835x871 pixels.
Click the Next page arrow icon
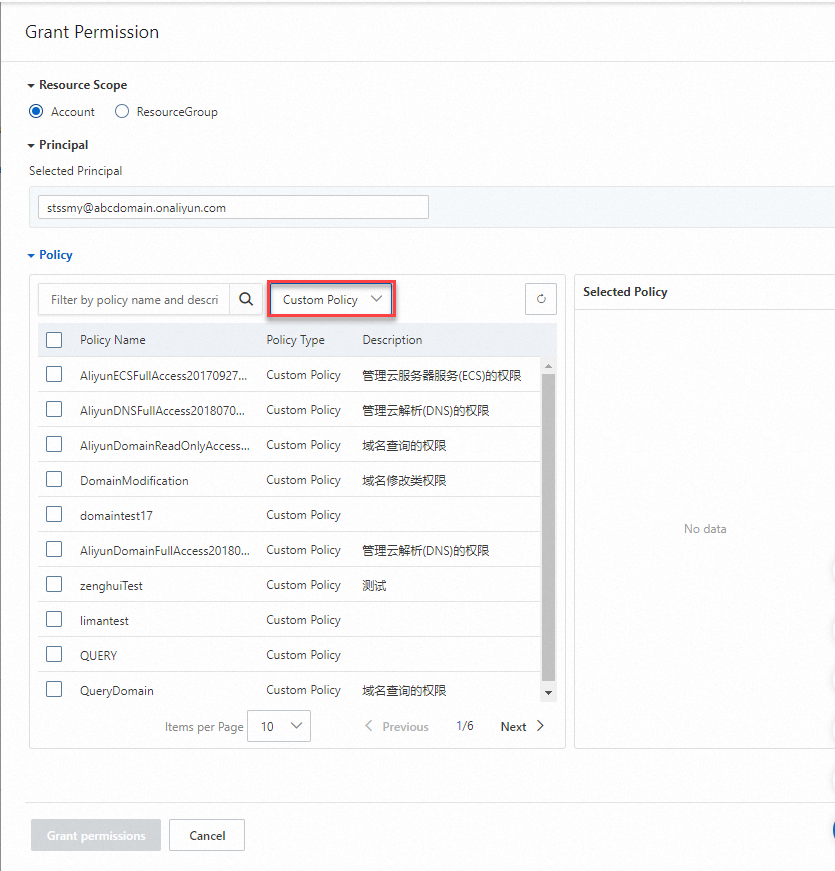[540, 726]
